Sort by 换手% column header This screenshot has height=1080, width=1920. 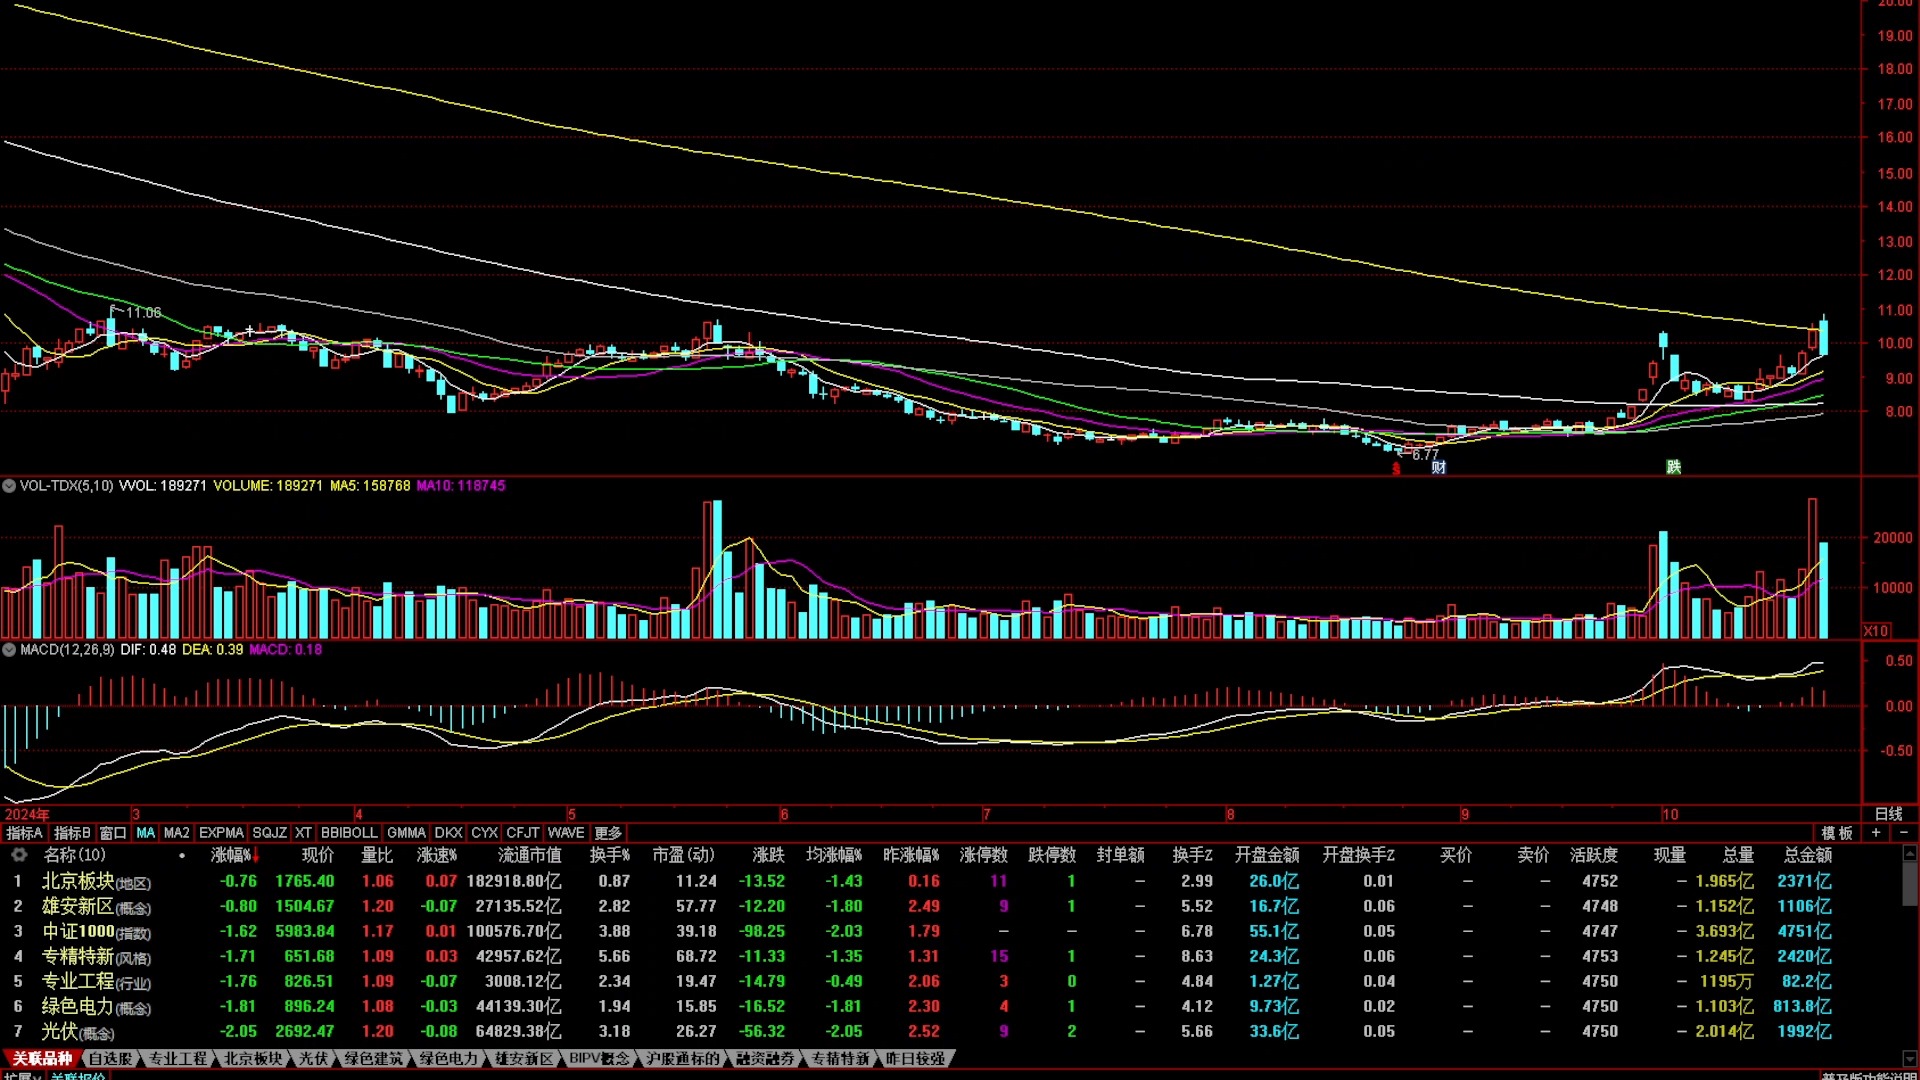[x=610, y=855]
